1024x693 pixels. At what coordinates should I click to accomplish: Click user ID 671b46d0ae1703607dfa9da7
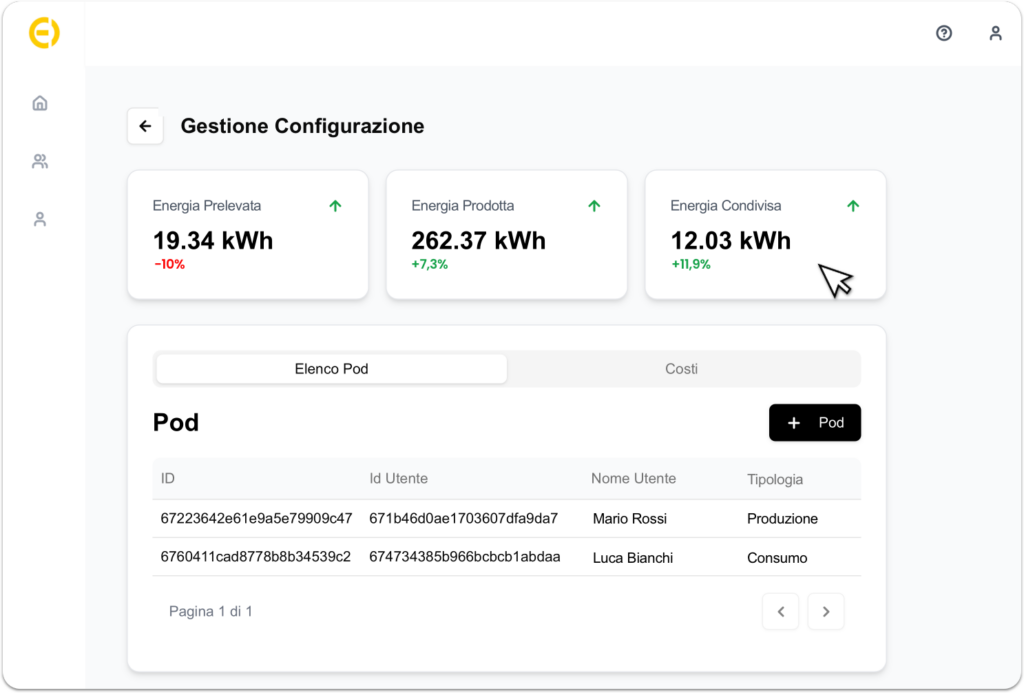[x=464, y=519]
